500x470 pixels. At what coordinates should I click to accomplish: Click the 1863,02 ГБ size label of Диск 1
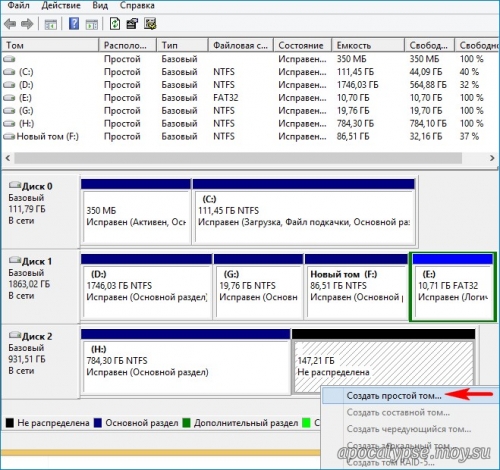[x=29, y=284]
